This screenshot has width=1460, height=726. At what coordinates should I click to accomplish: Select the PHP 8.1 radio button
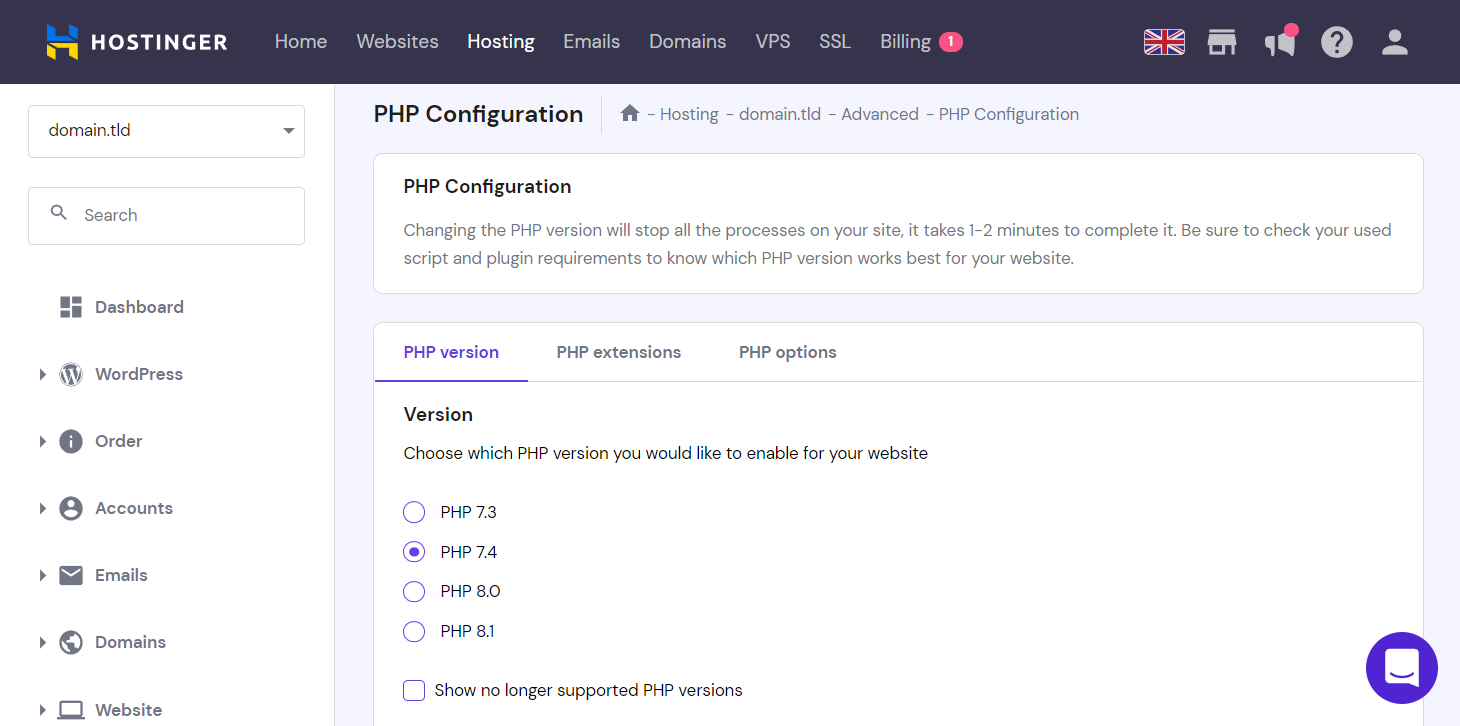(x=414, y=631)
